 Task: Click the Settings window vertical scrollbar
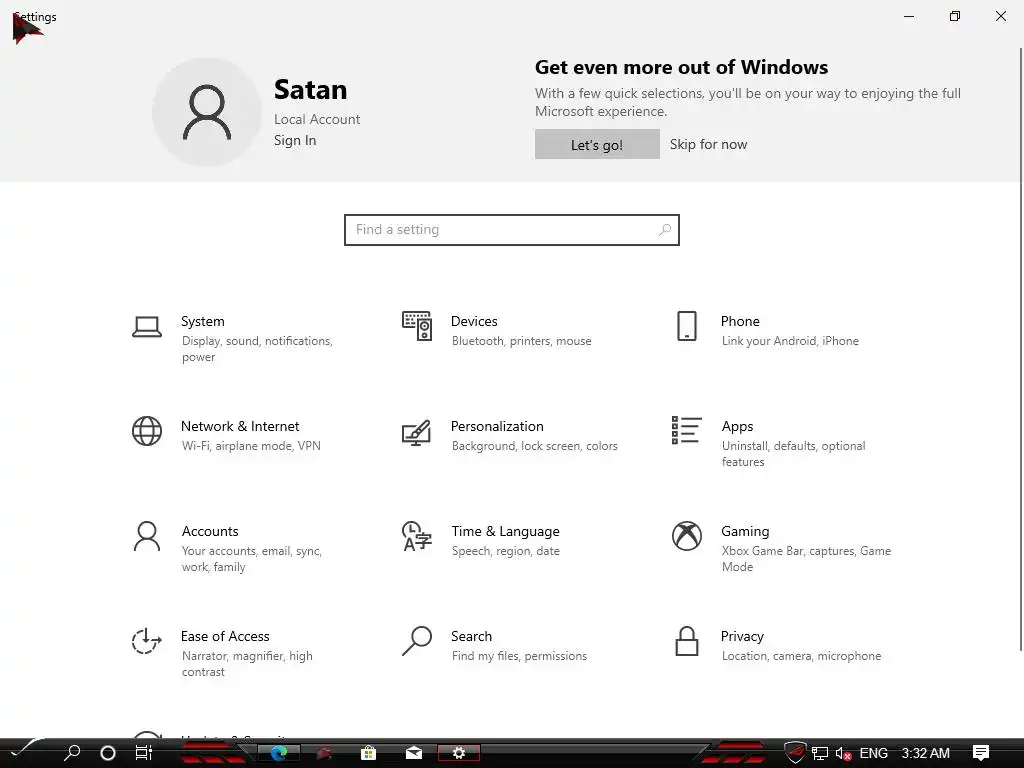(x=1021, y=349)
